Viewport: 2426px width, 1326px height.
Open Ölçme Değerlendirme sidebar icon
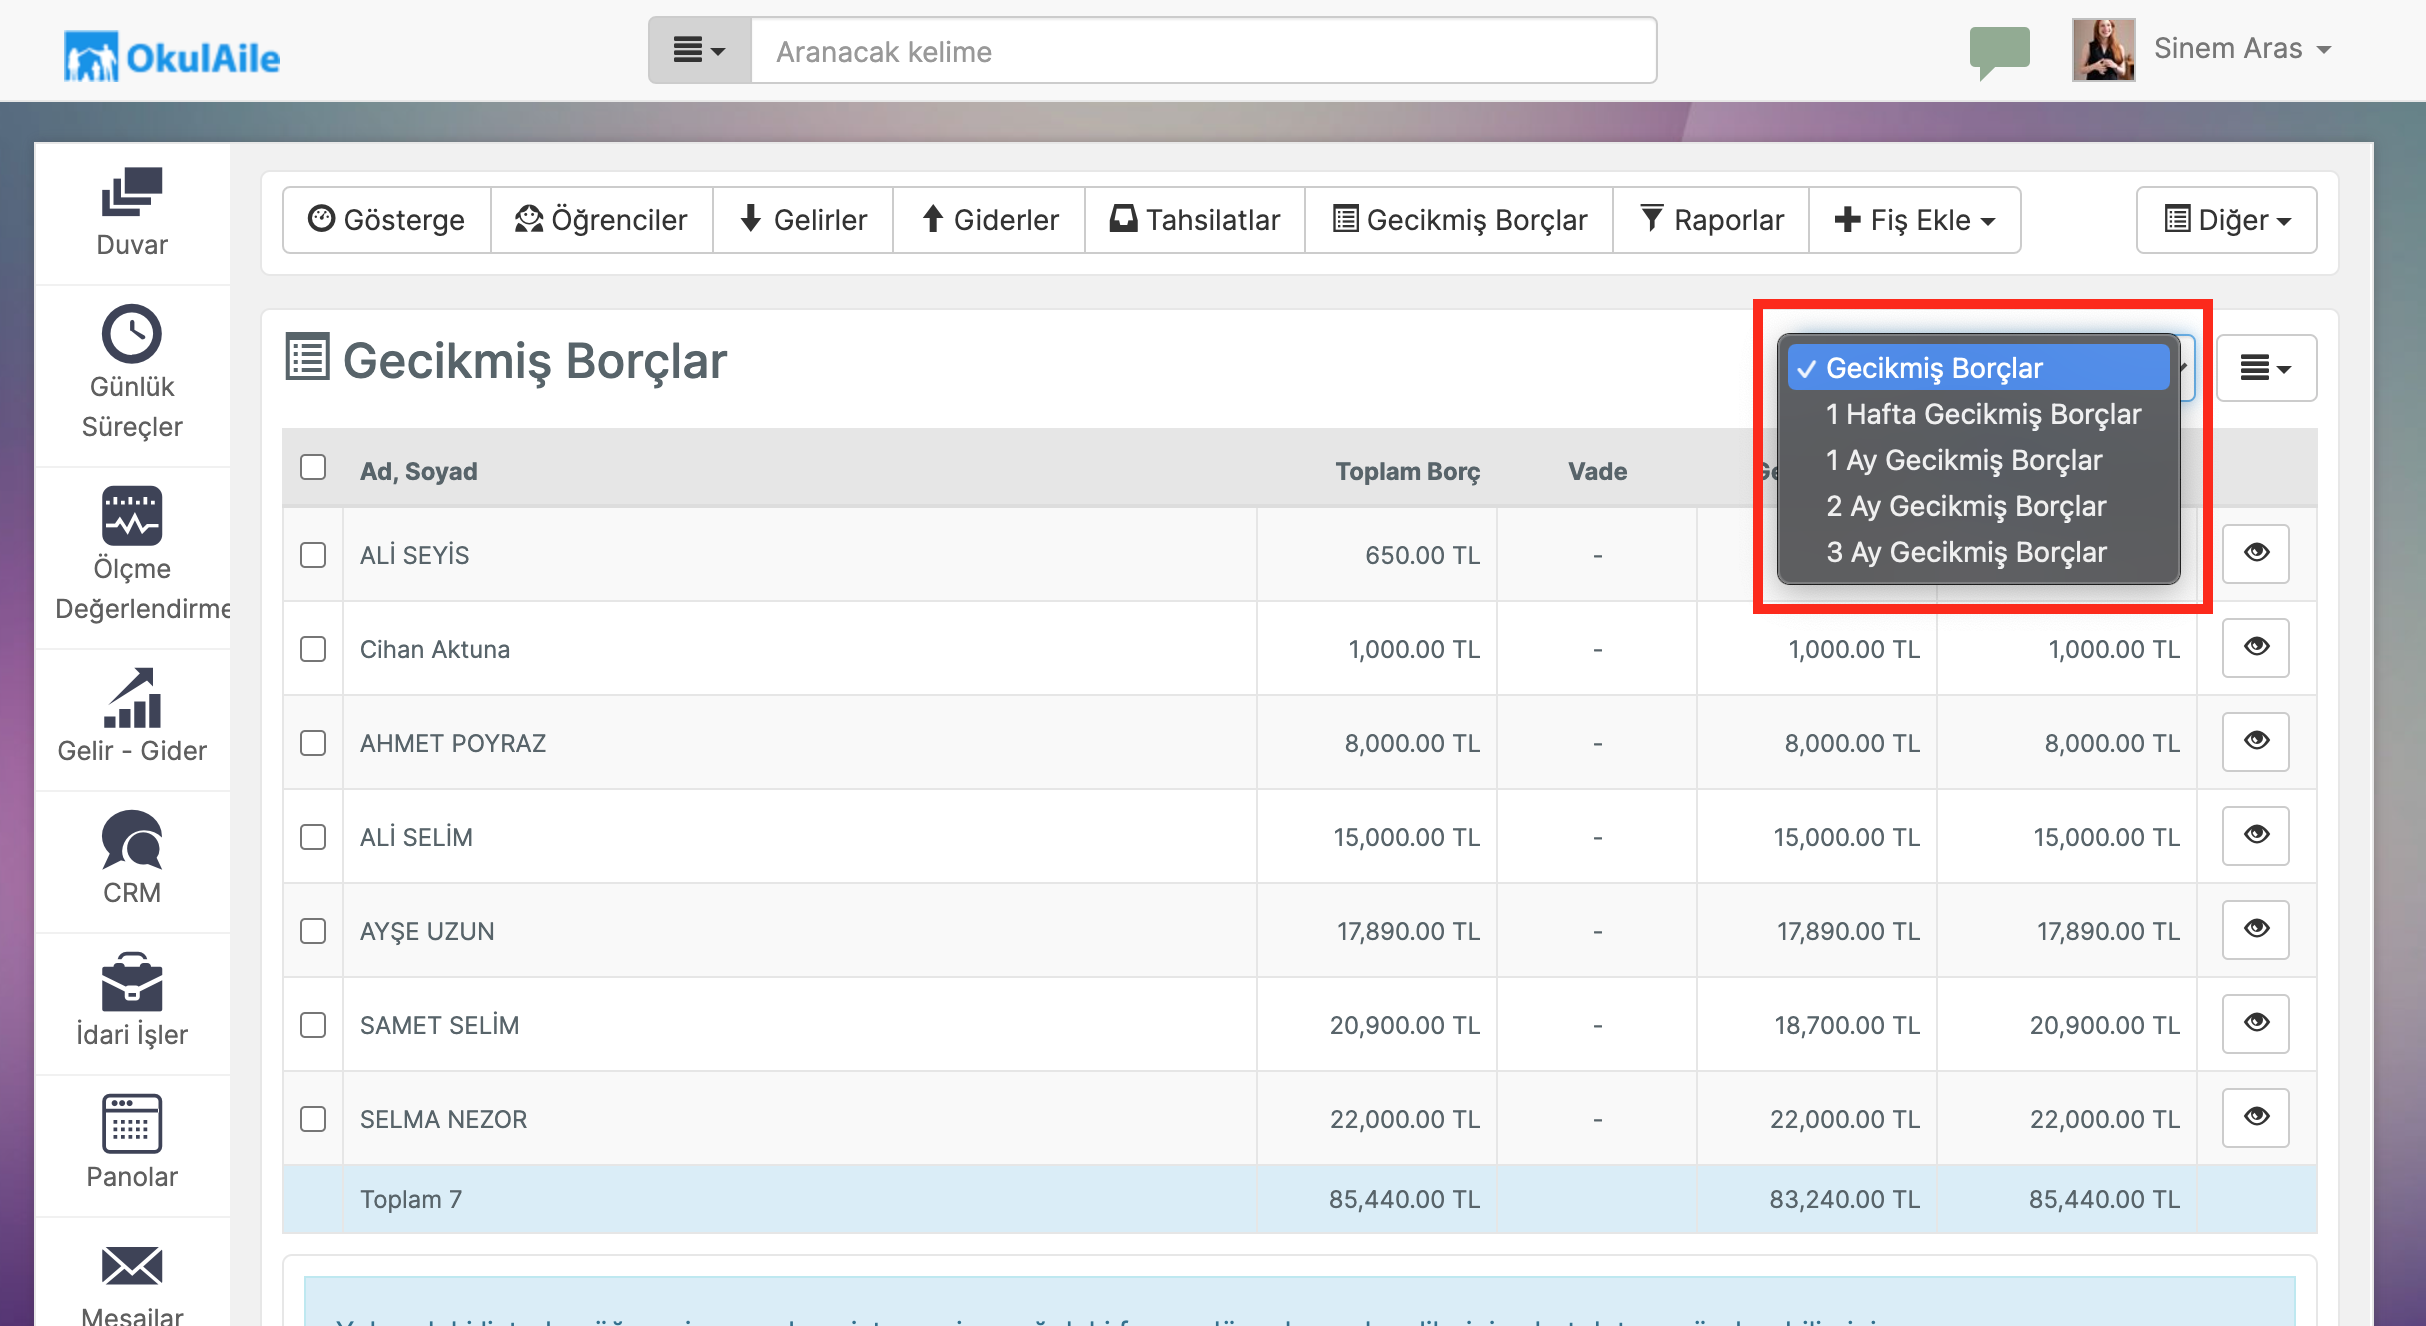pyautogui.click(x=132, y=516)
